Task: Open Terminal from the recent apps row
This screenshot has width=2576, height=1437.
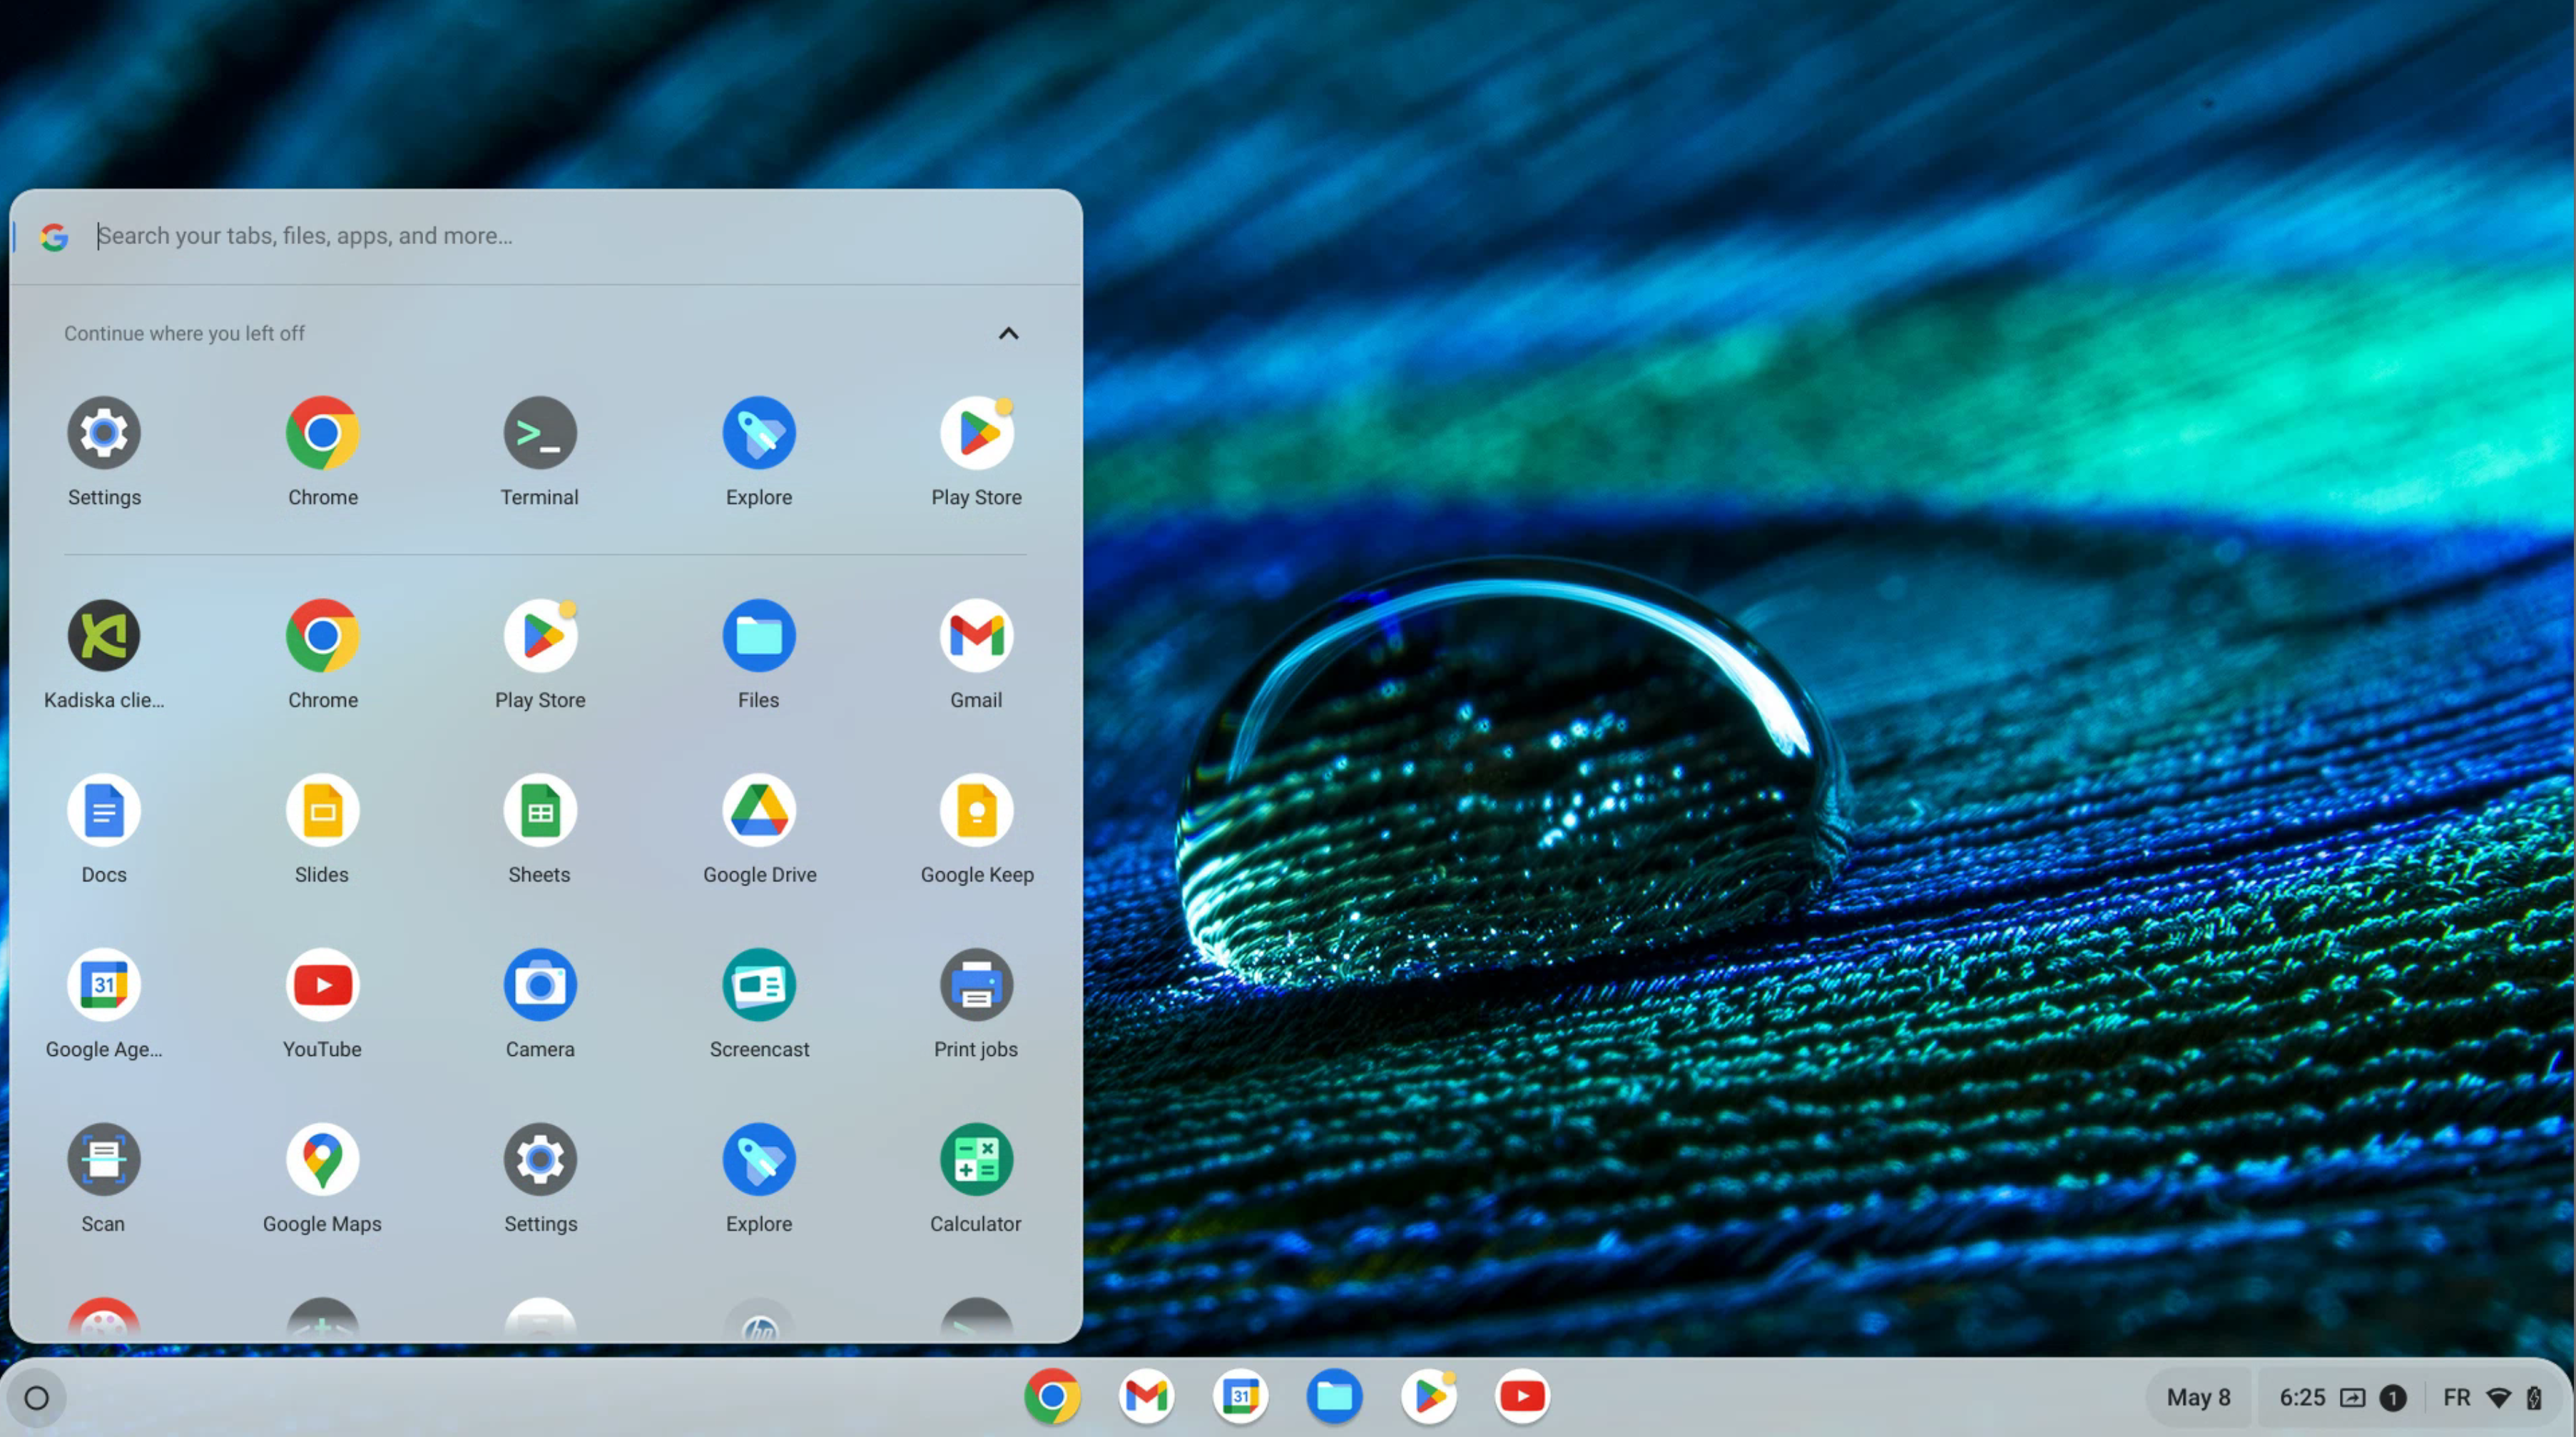Action: (x=540, y=433)
